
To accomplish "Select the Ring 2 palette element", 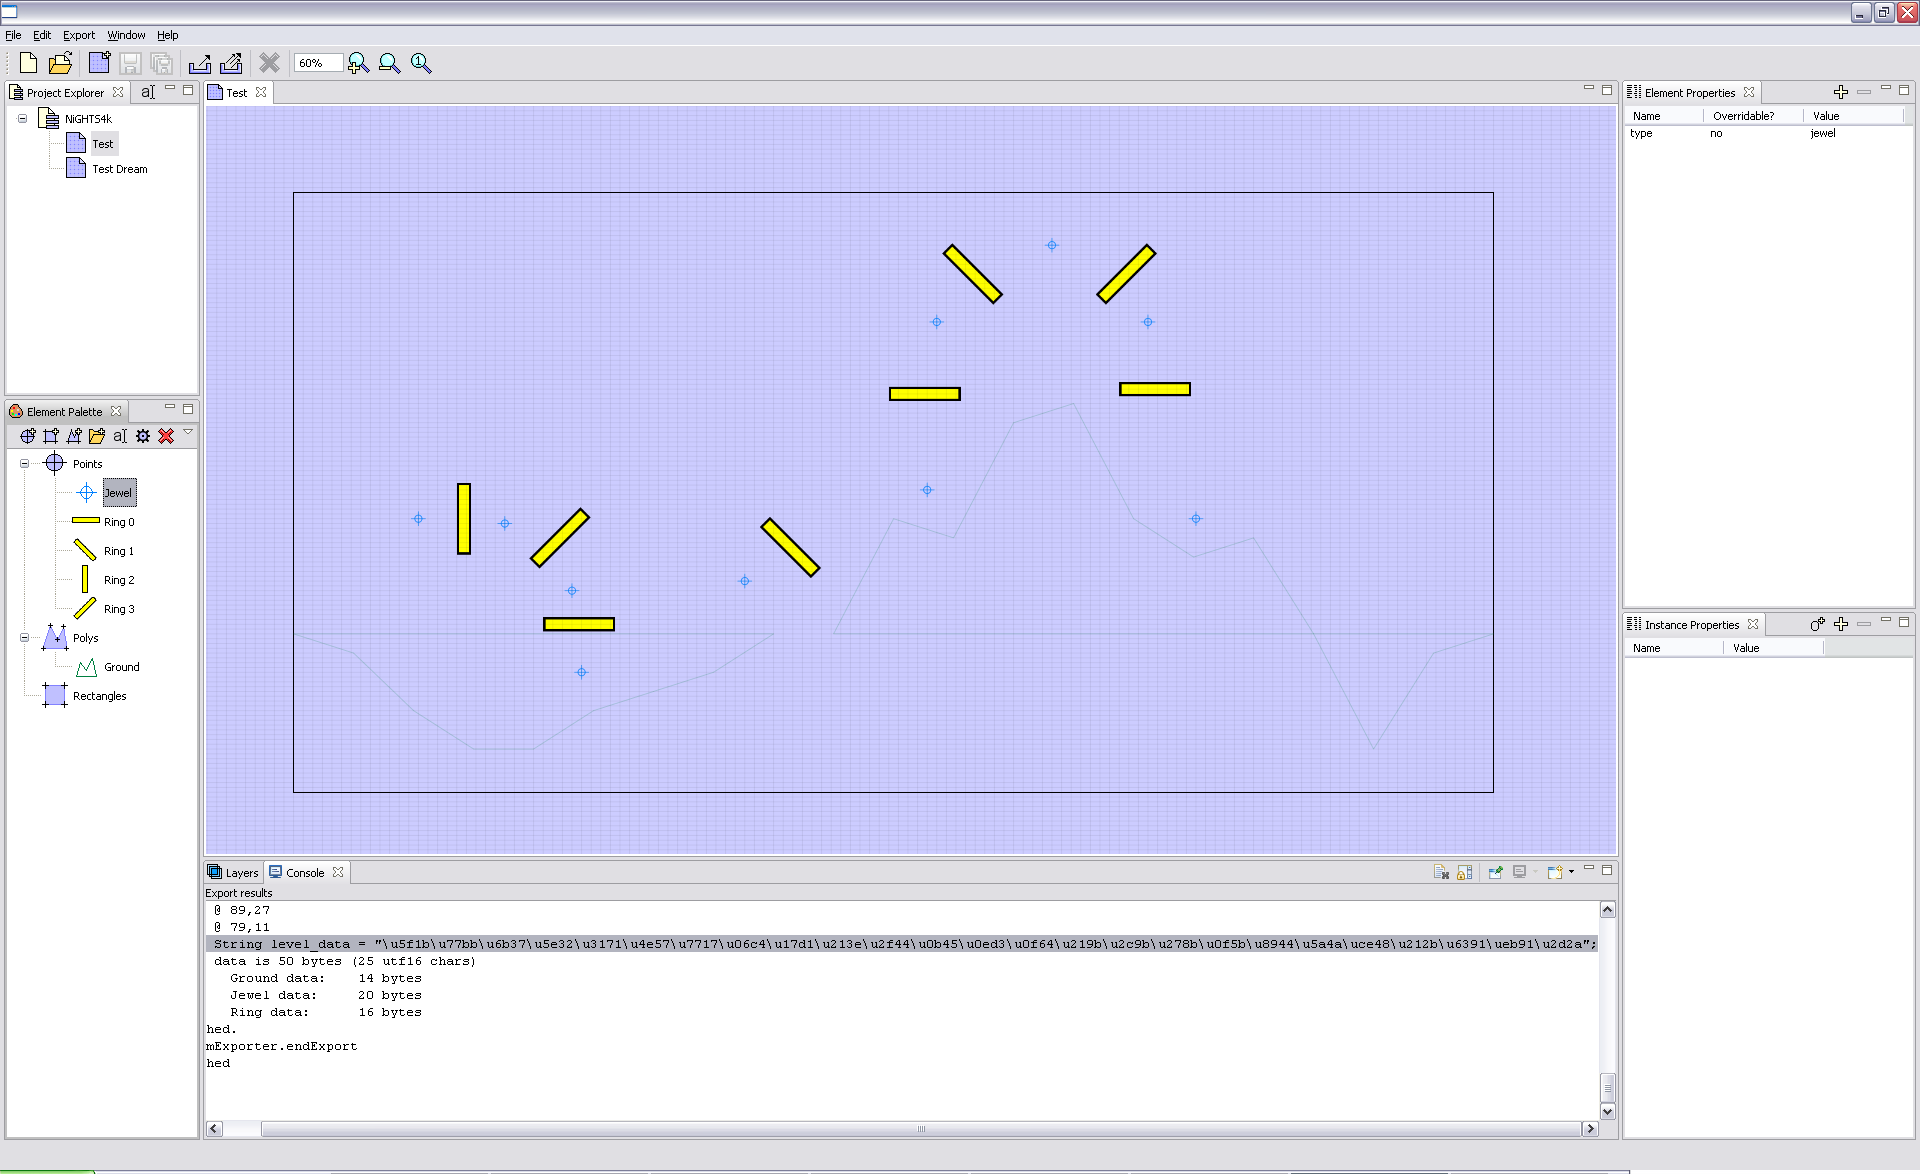I will [118, 580].
